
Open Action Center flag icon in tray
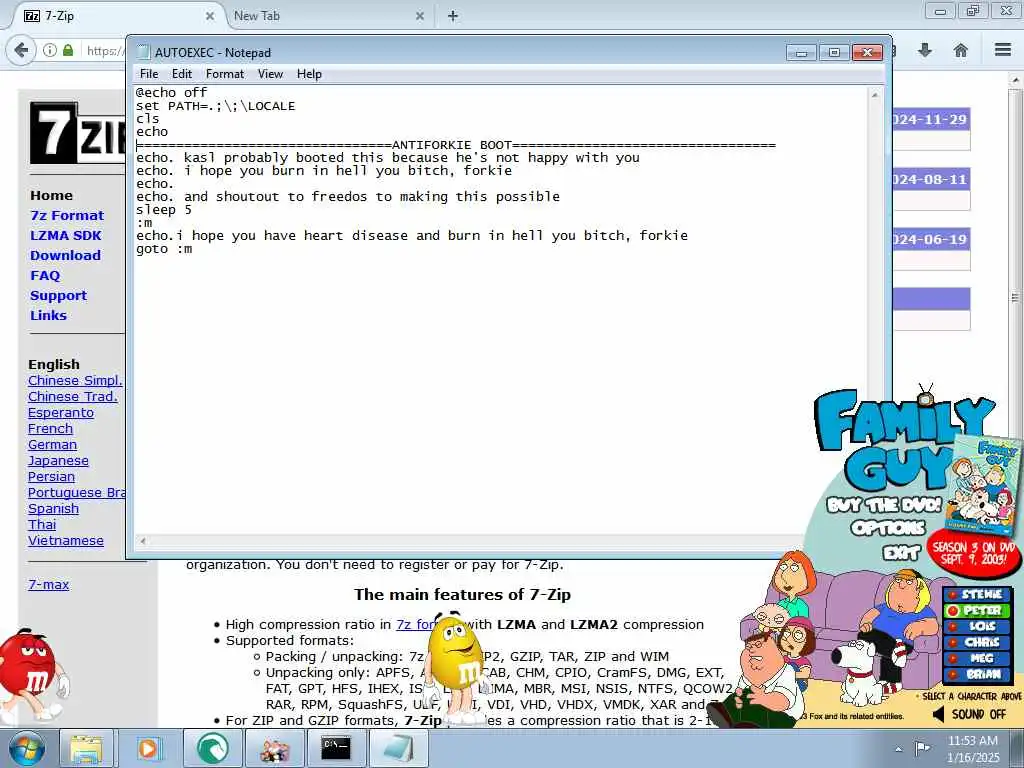[922, 748]
